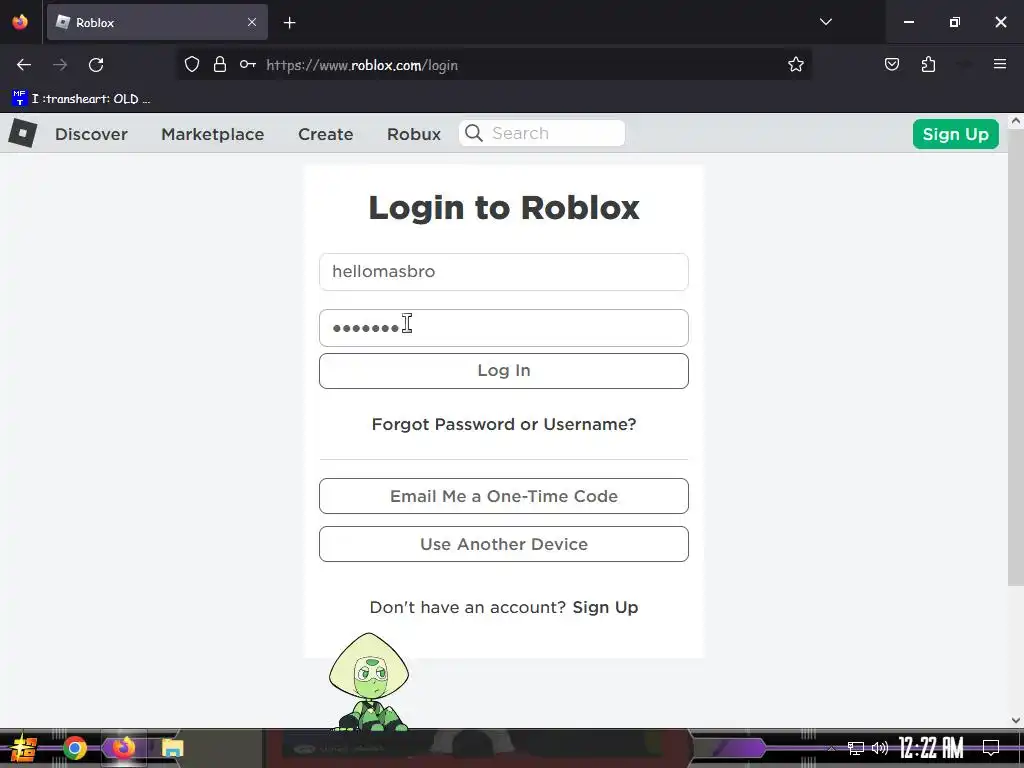Click the Firefox icon next to the tab strip
The image size is (1024, 768).
[20, 22]
